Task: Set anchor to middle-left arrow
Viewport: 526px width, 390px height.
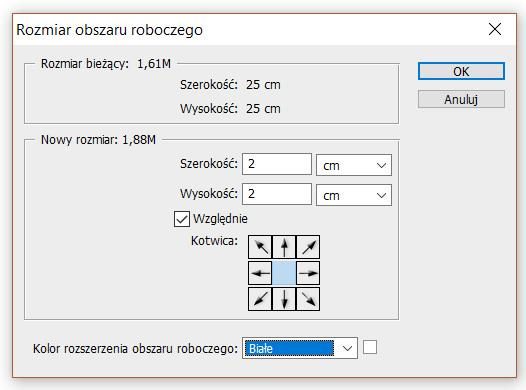Action: tap(260, 273)
